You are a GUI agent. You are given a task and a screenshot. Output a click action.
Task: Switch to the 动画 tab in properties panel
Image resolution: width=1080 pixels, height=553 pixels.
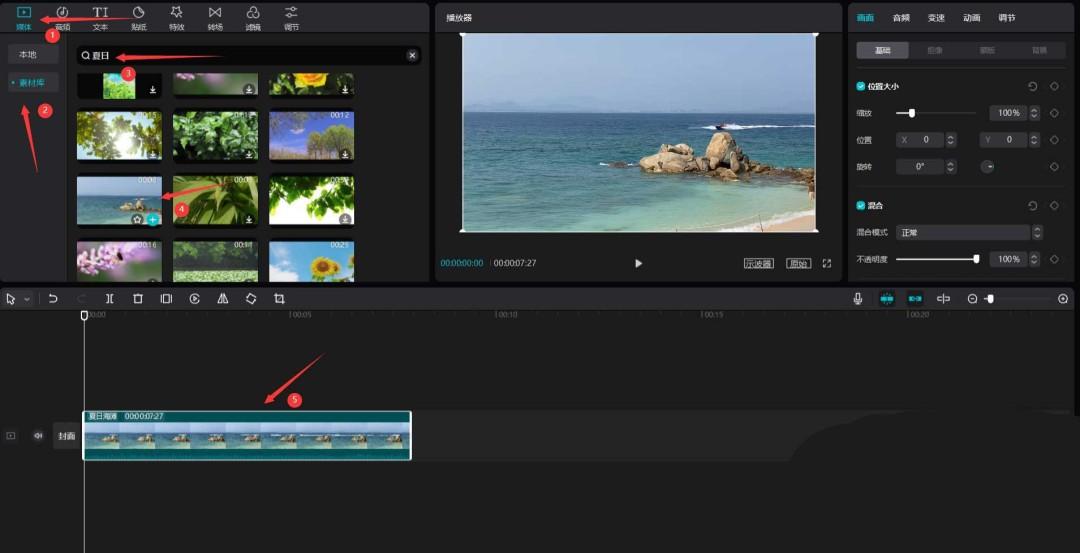[971, 18]
